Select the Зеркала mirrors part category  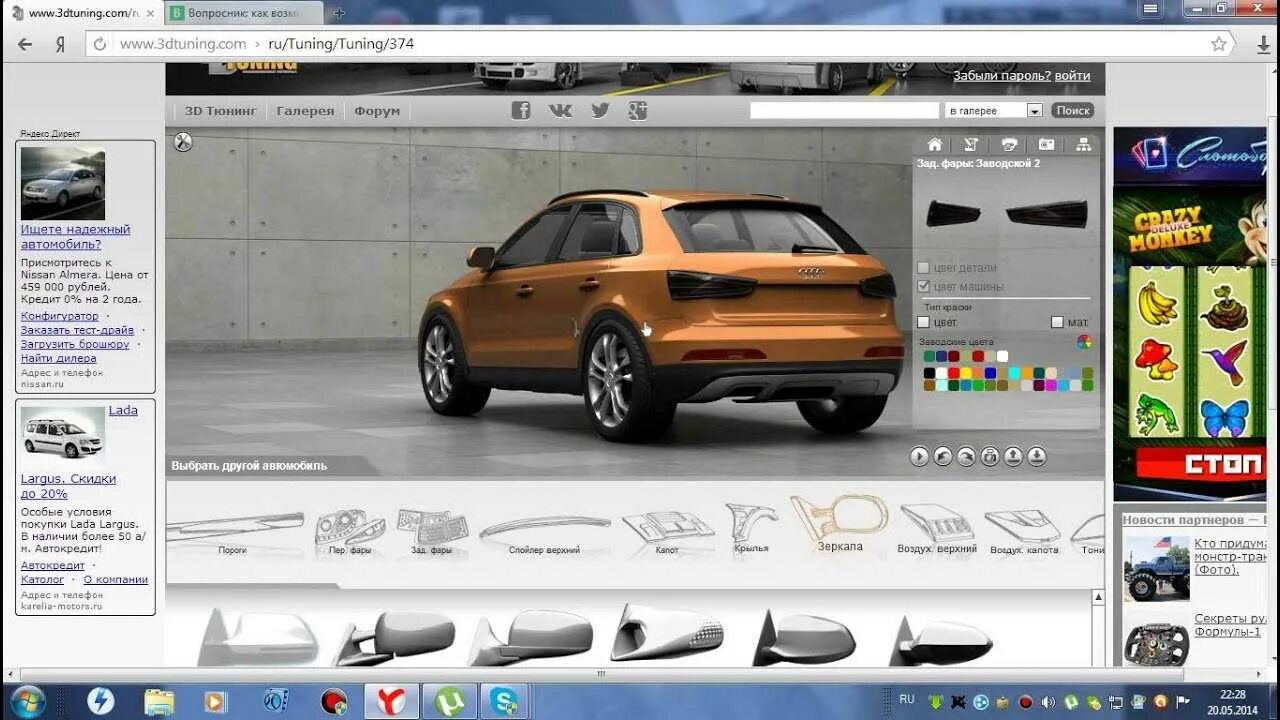pyautogui.click(x=839, y=524)
